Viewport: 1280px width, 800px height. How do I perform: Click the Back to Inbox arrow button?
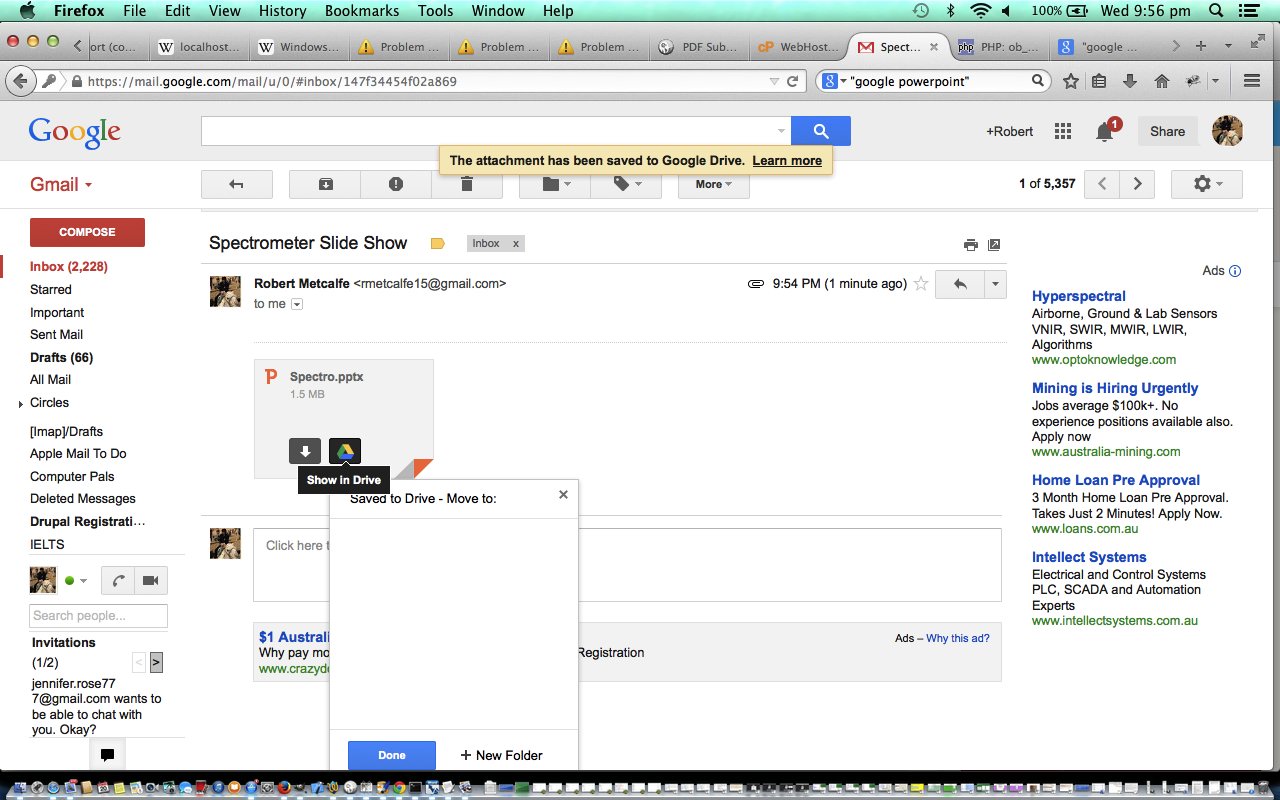click(x=237, y=184)
